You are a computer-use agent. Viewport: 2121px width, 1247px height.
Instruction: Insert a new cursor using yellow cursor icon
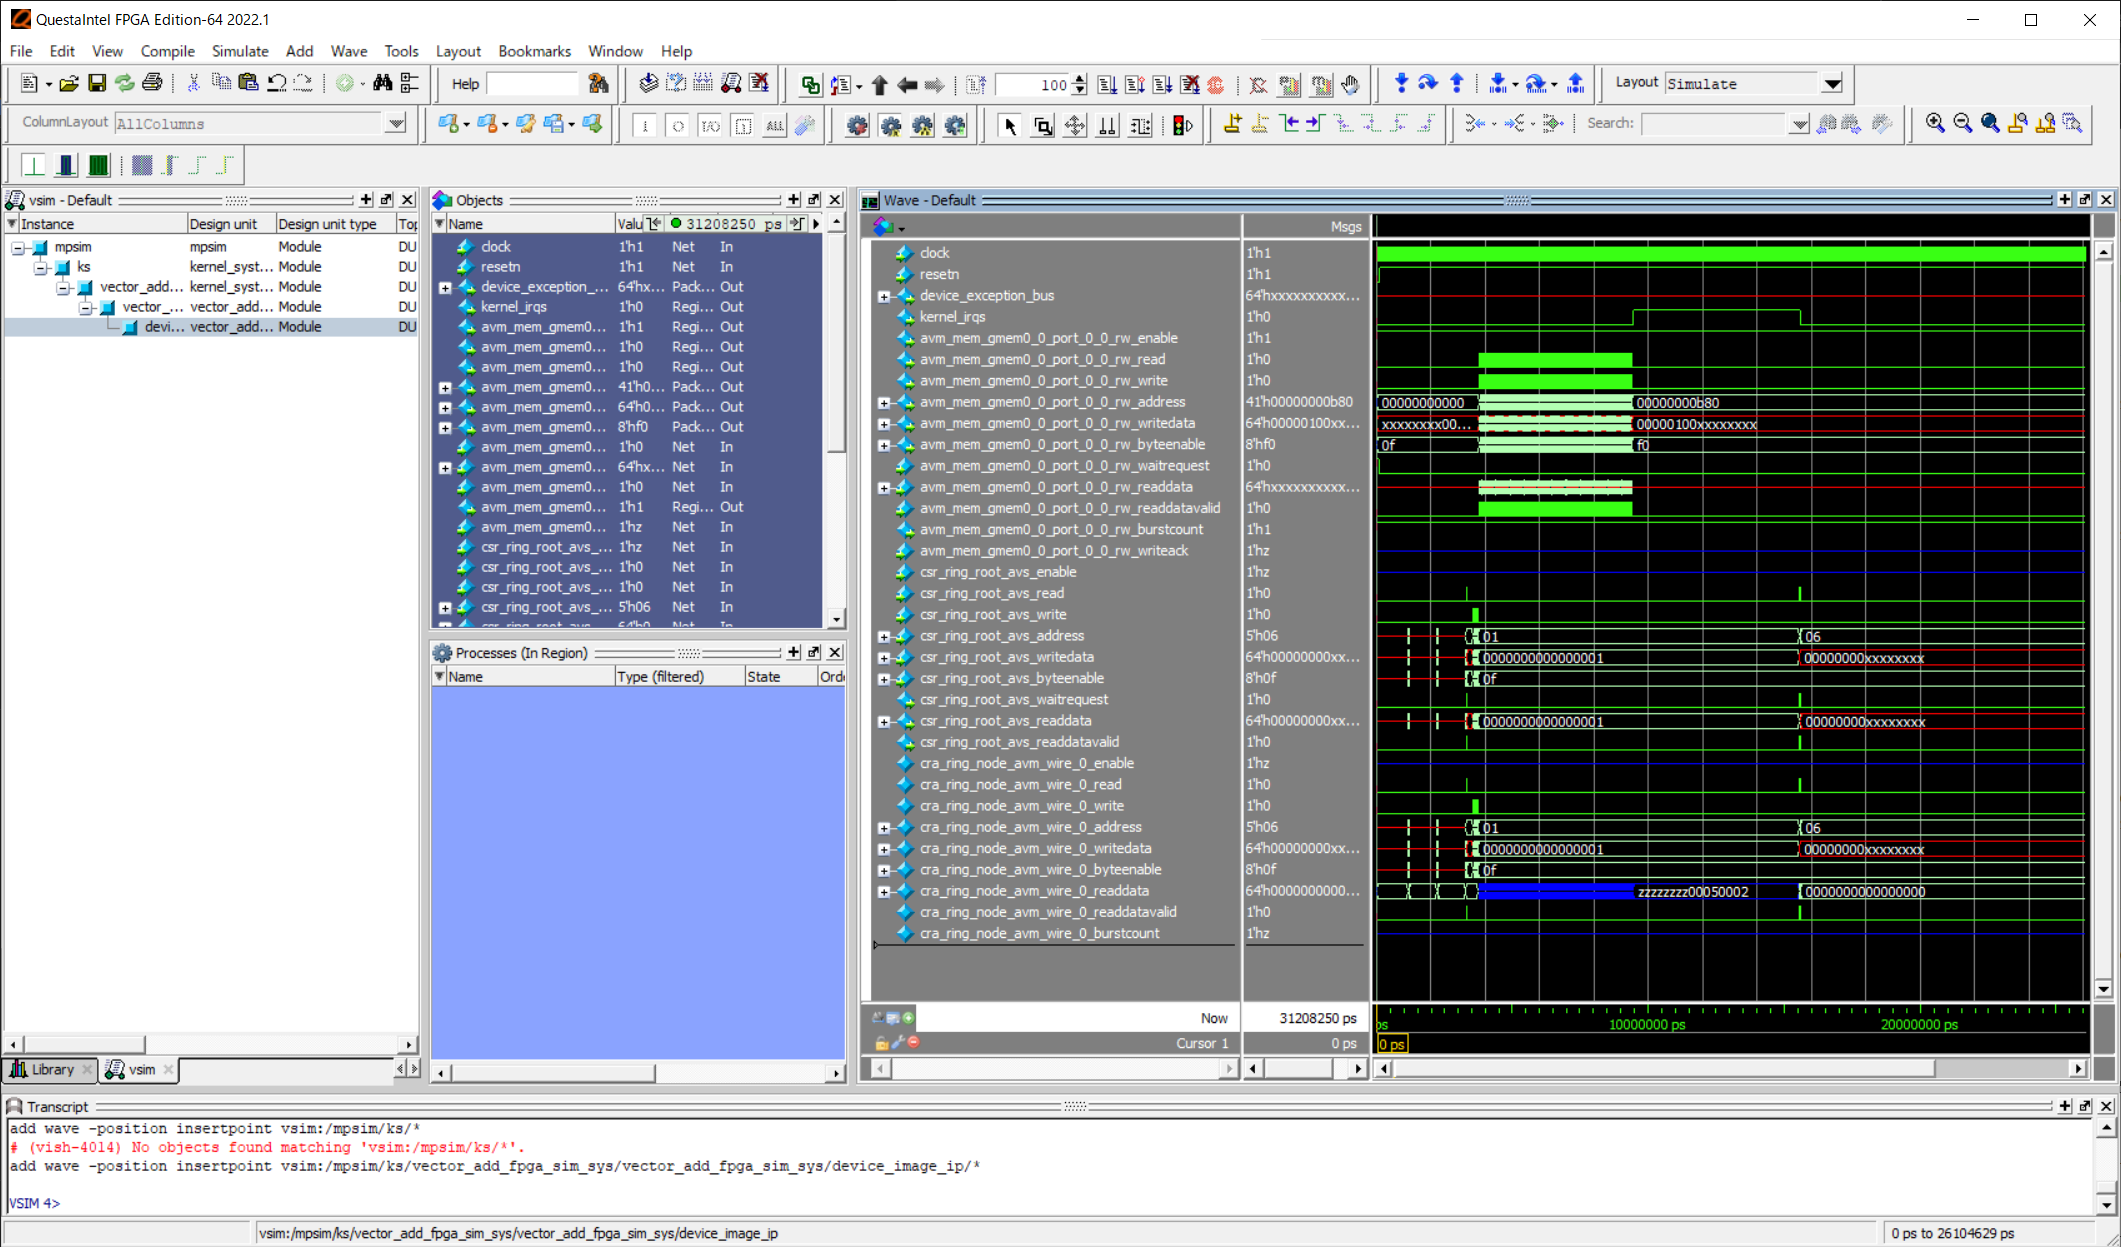pyautogui.click(x=1232, y=124)
